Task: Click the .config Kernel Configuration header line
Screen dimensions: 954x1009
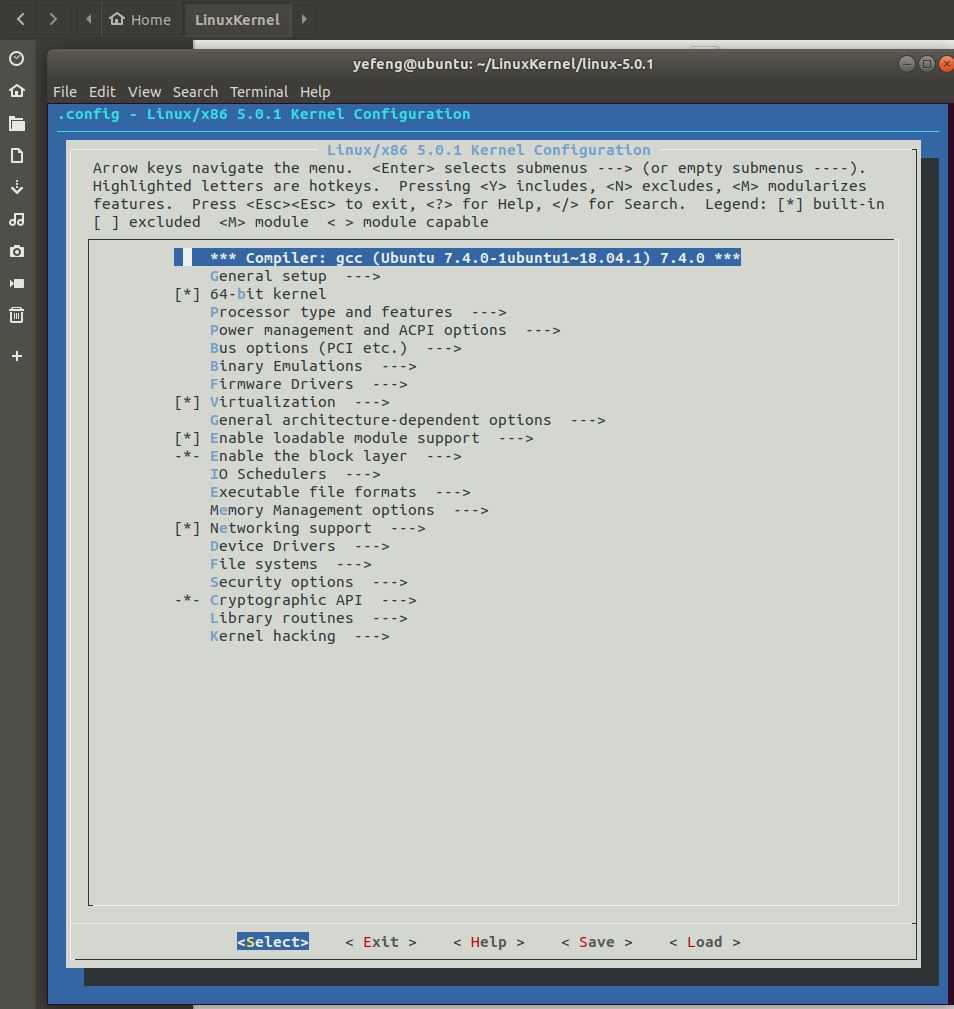Action: pos(264,114)
